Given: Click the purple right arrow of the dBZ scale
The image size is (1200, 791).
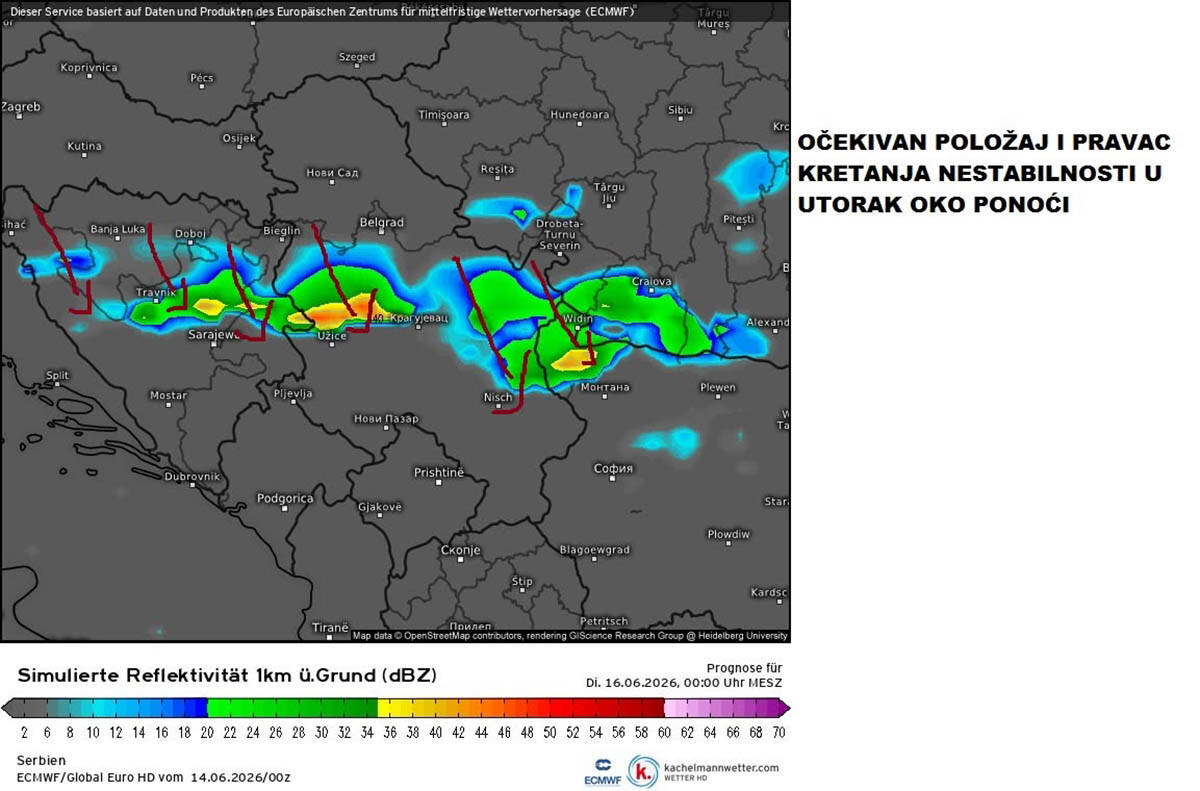Looking at the screenshot, I should 783,708.
